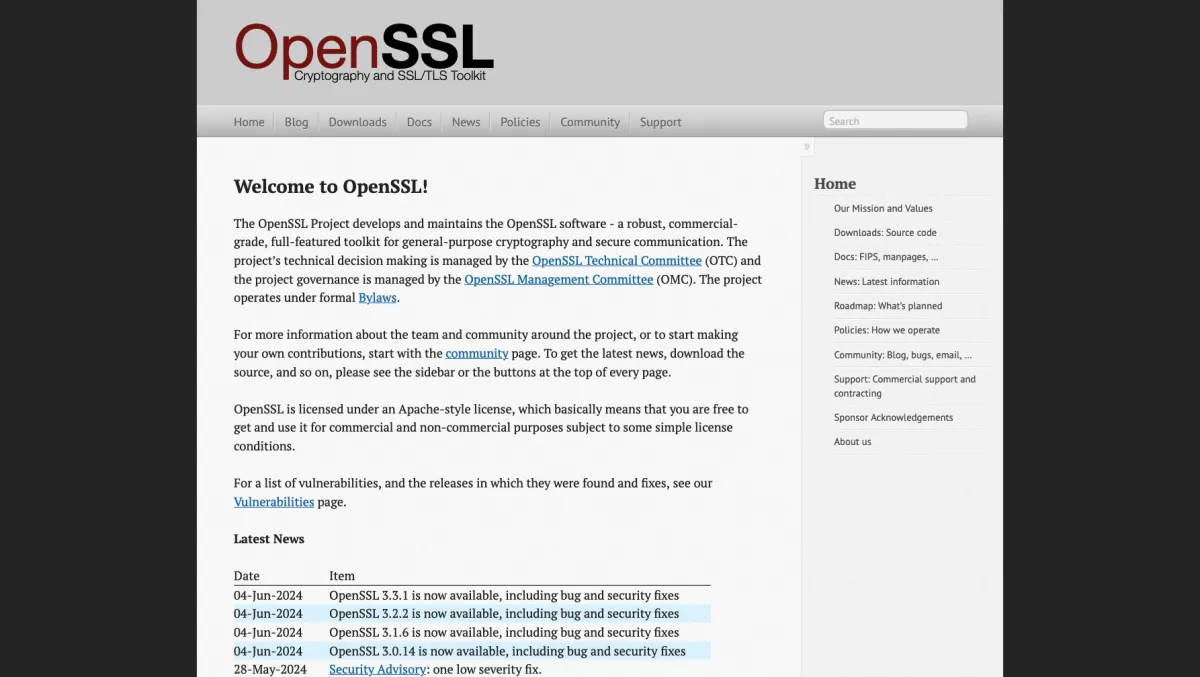Open the Downloads nav item
The width and height of the screenshot is (1200, 677).
pos(357,122)
